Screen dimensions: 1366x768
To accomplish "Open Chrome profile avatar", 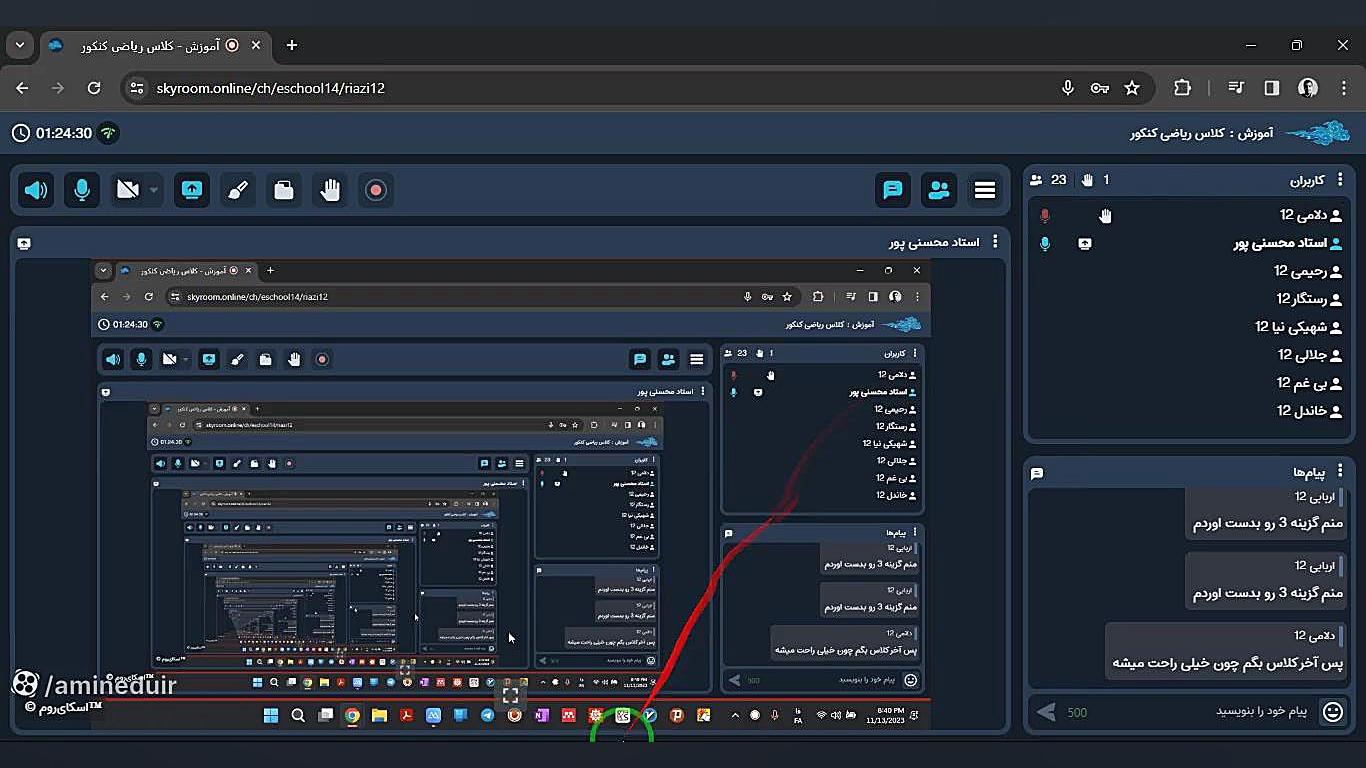I will (x=1308, y=88).
